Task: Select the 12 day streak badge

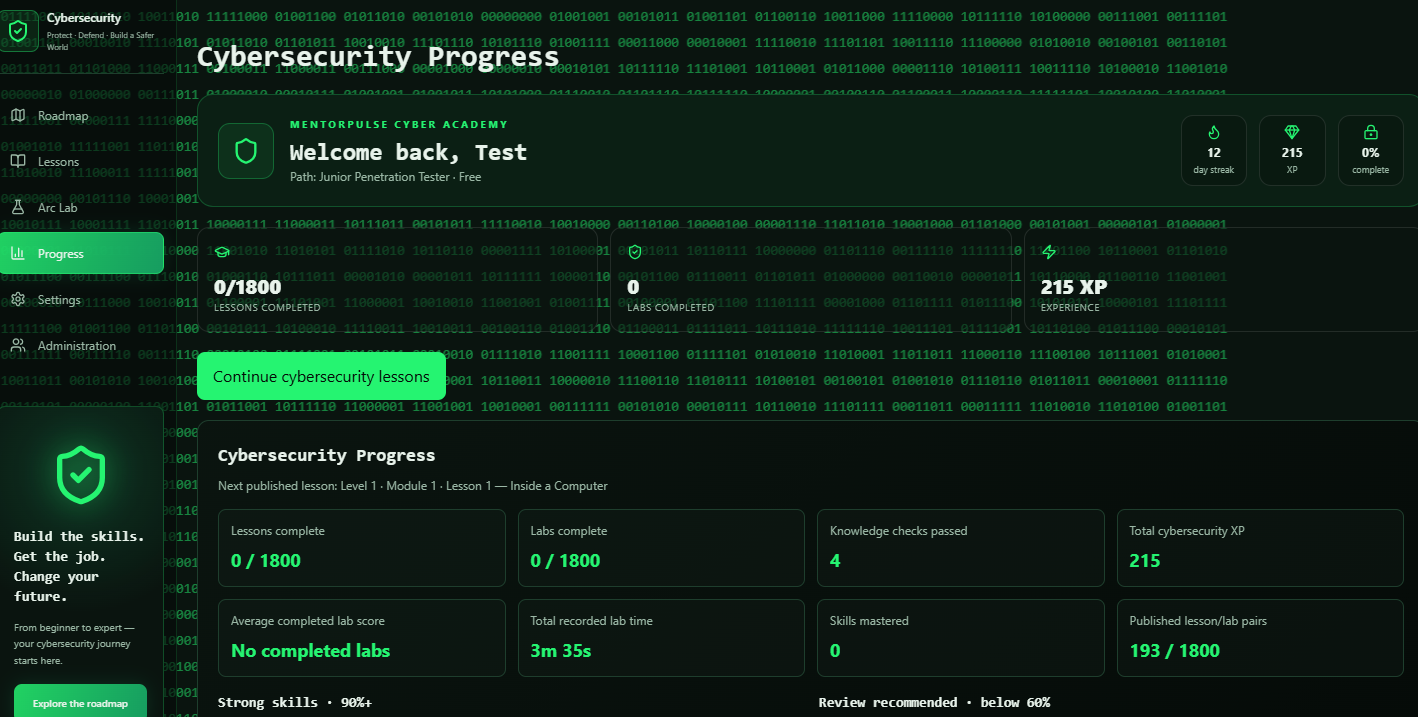Action: (1214, 151)
